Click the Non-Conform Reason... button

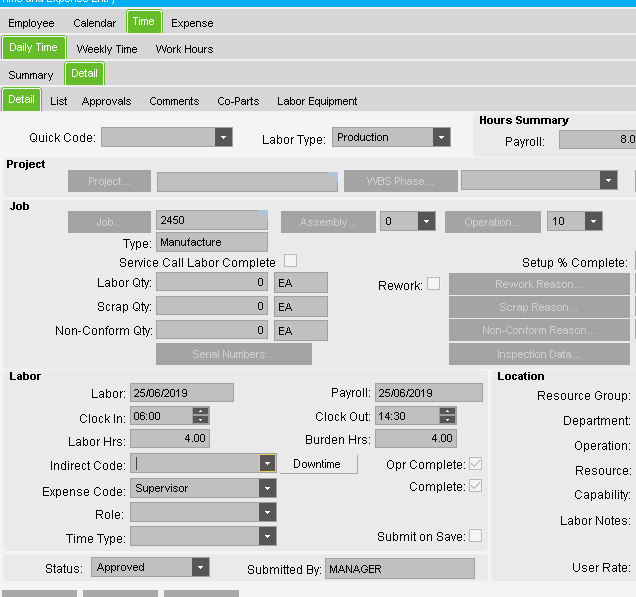click(539, 330)
